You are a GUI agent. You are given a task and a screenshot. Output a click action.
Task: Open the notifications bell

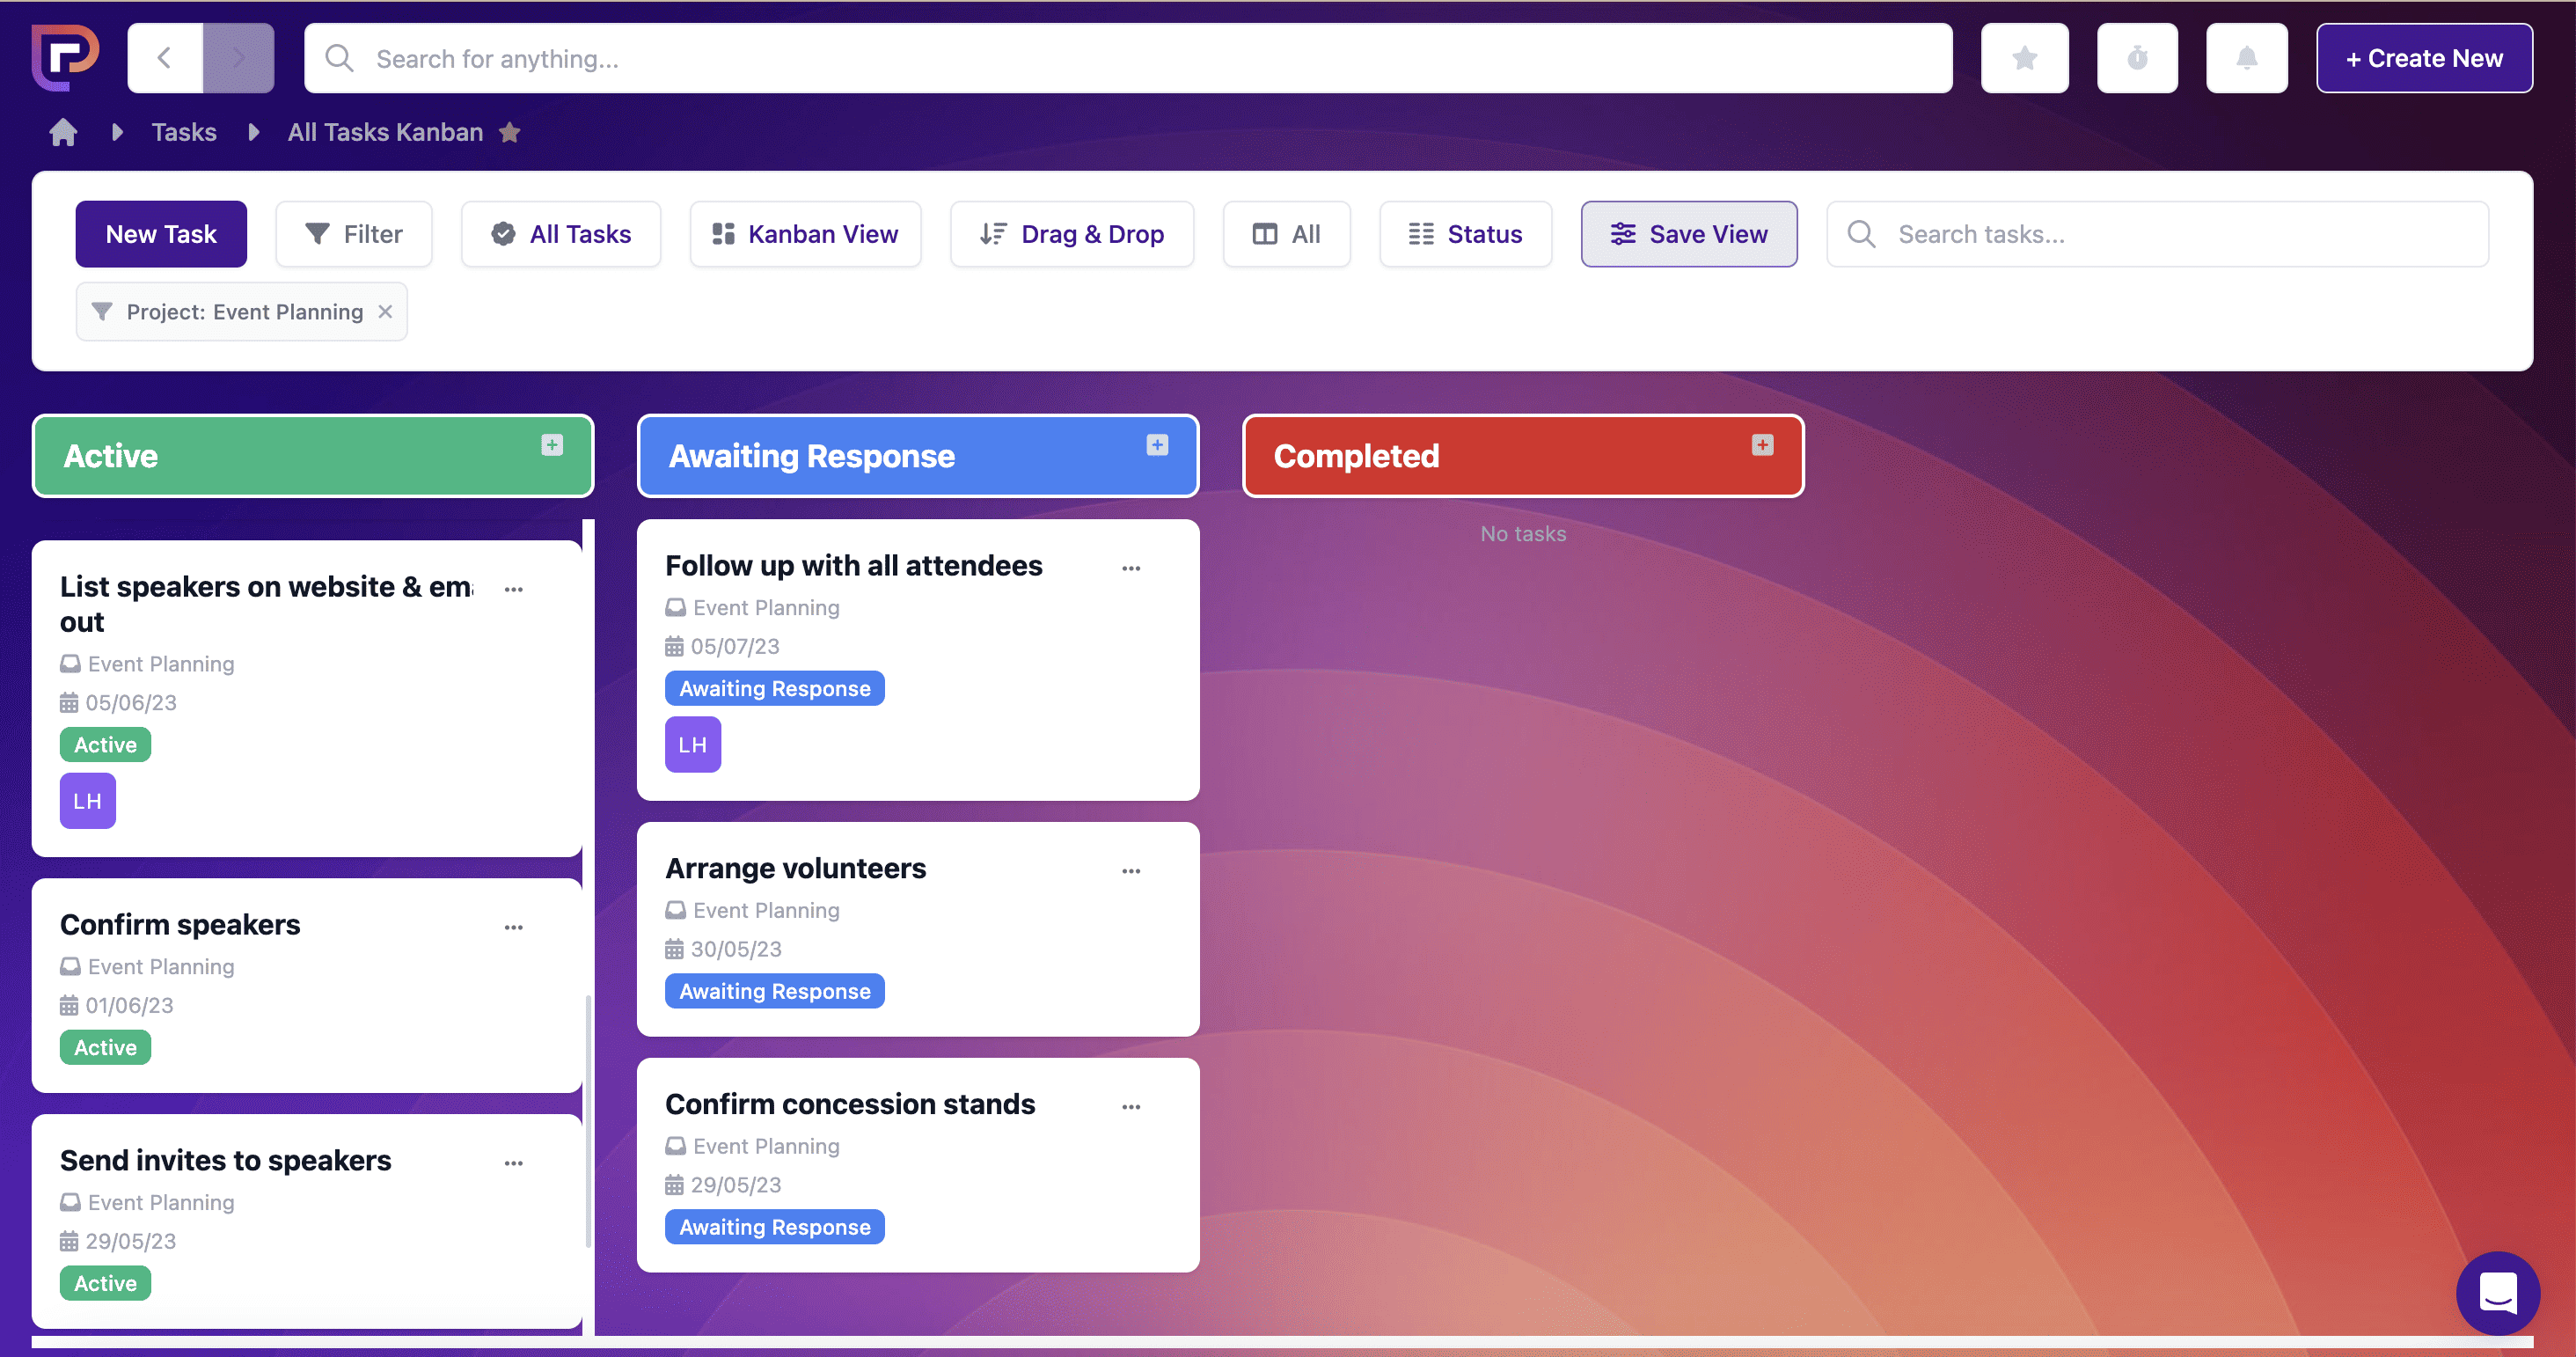click(2246, 58)
